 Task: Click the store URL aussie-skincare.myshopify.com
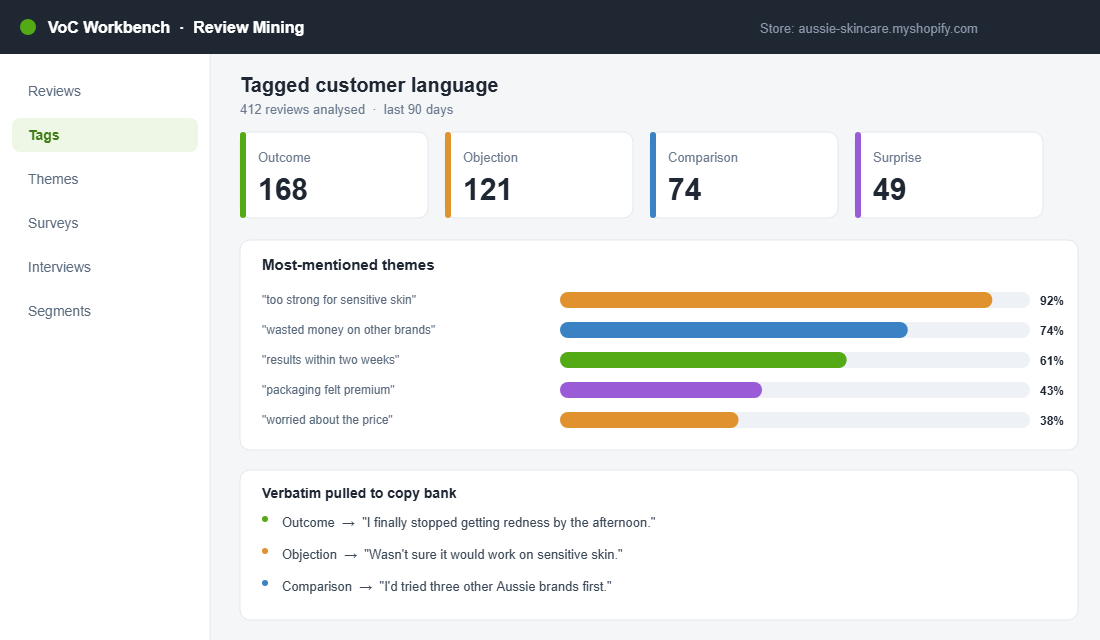click(x=887, y=29)
